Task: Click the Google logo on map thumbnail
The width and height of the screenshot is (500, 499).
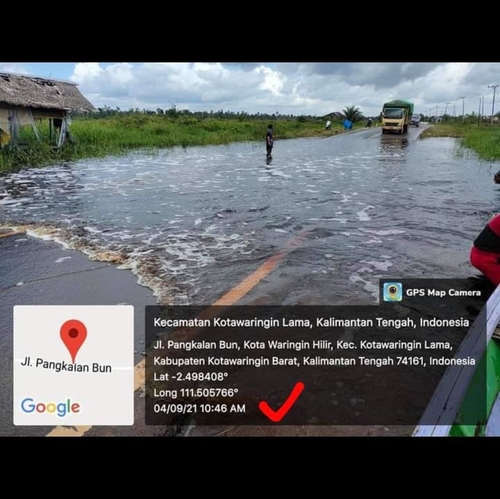Action: point(50,407)
